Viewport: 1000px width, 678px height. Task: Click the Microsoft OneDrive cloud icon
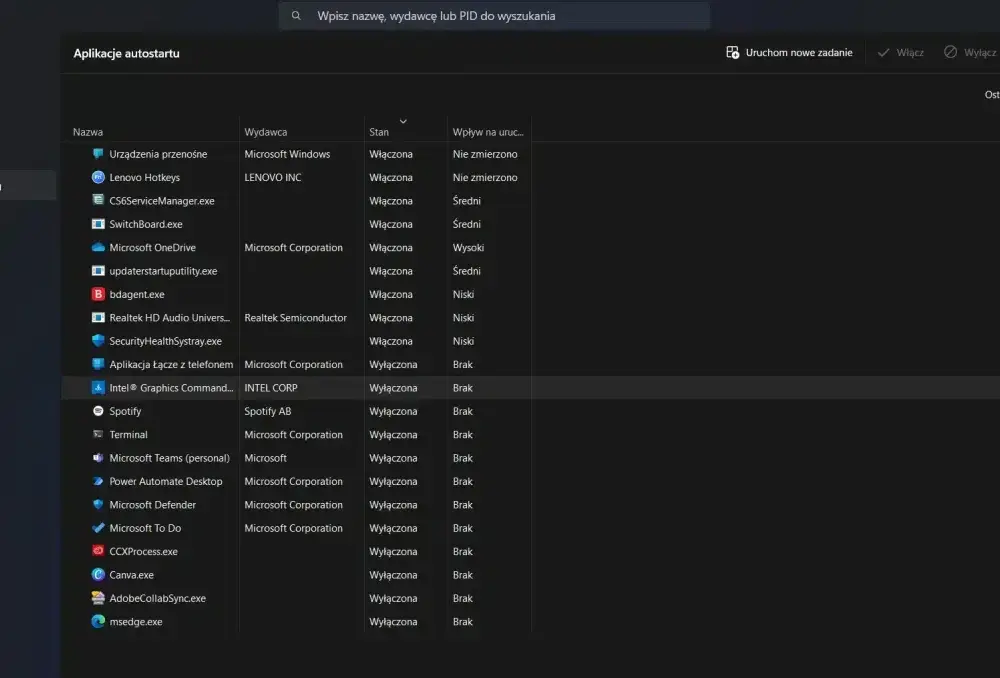tap(98, 247)
